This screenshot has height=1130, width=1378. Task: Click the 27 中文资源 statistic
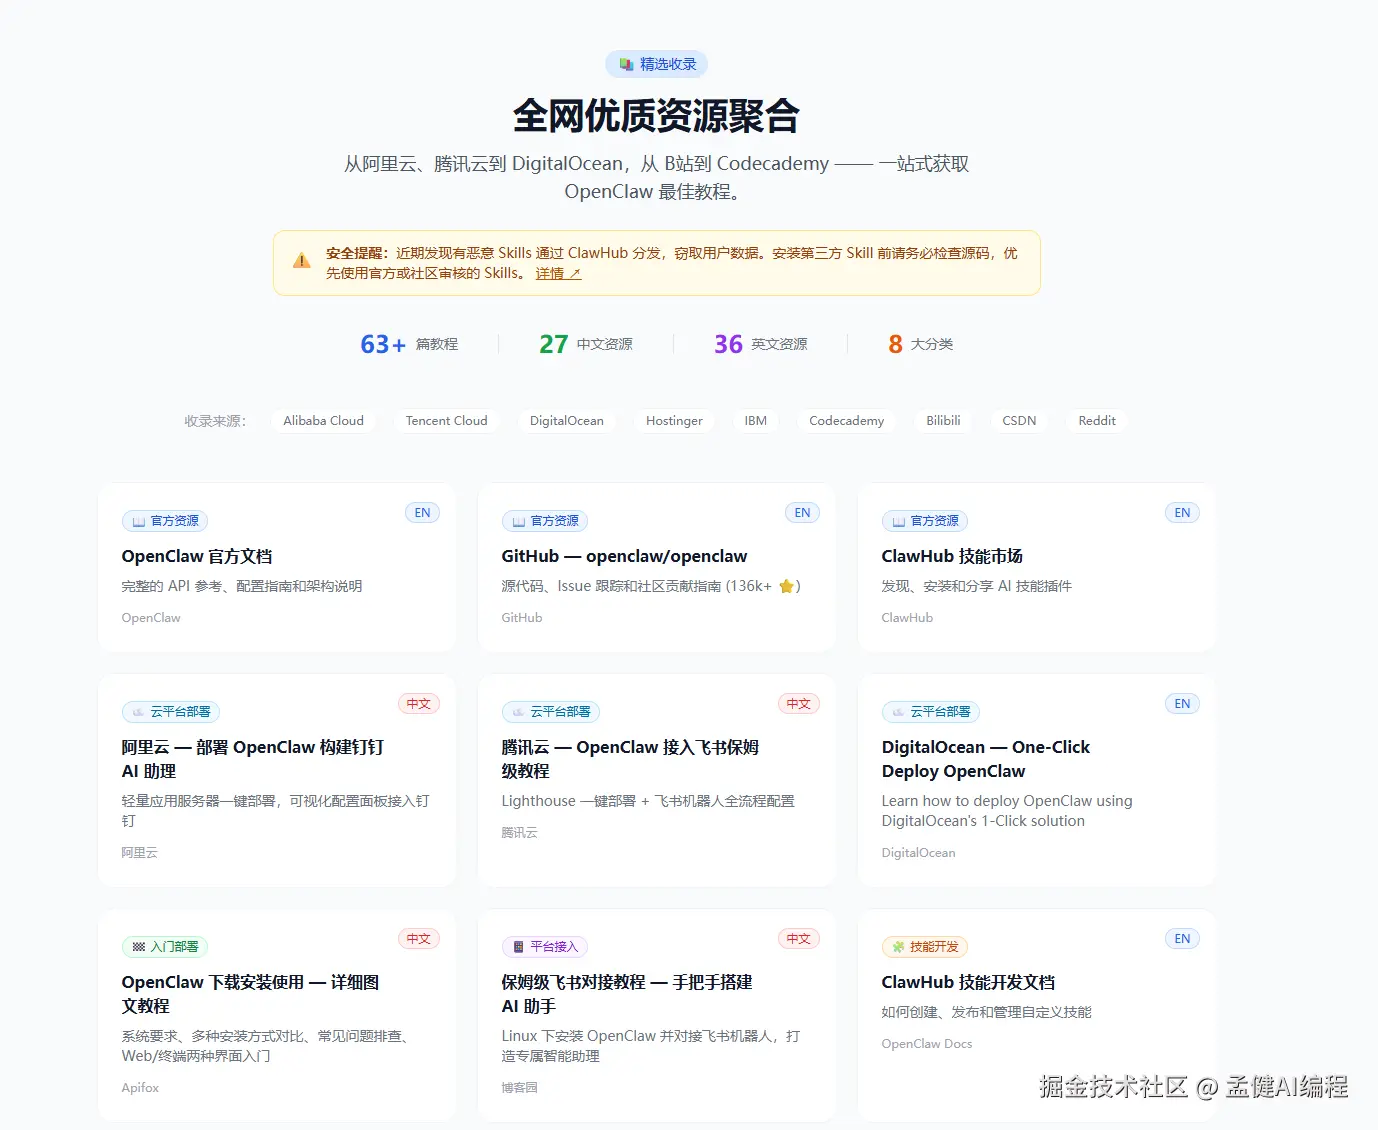[x=586, y=344]
